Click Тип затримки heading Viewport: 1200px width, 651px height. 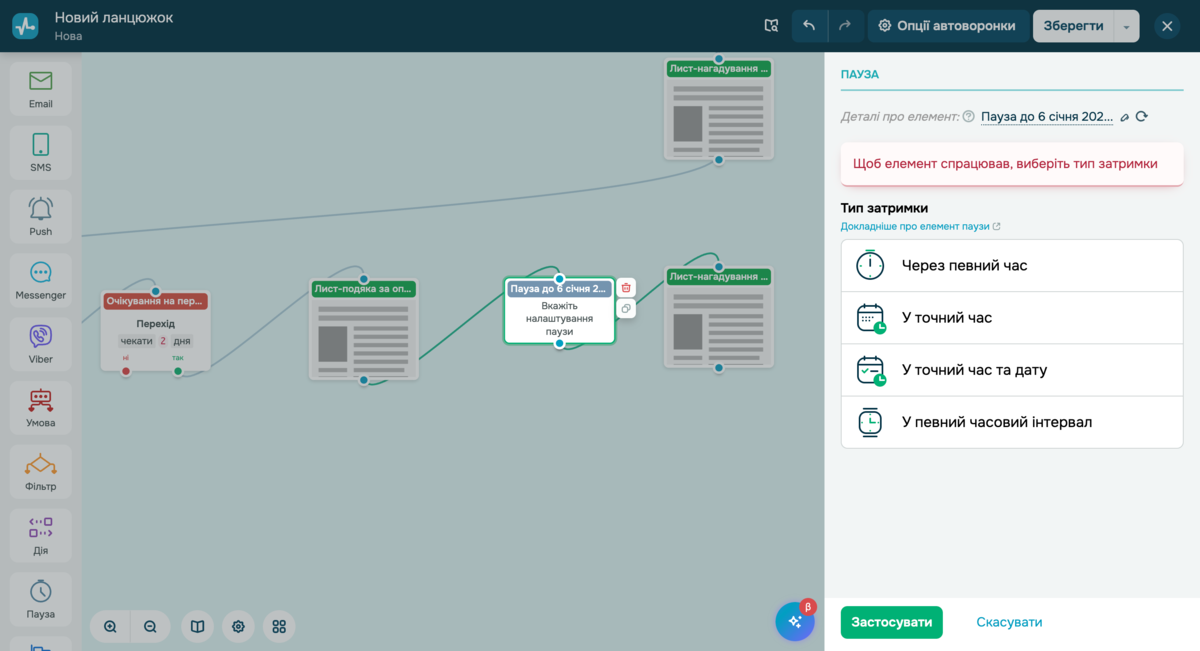tap(884, 208)
